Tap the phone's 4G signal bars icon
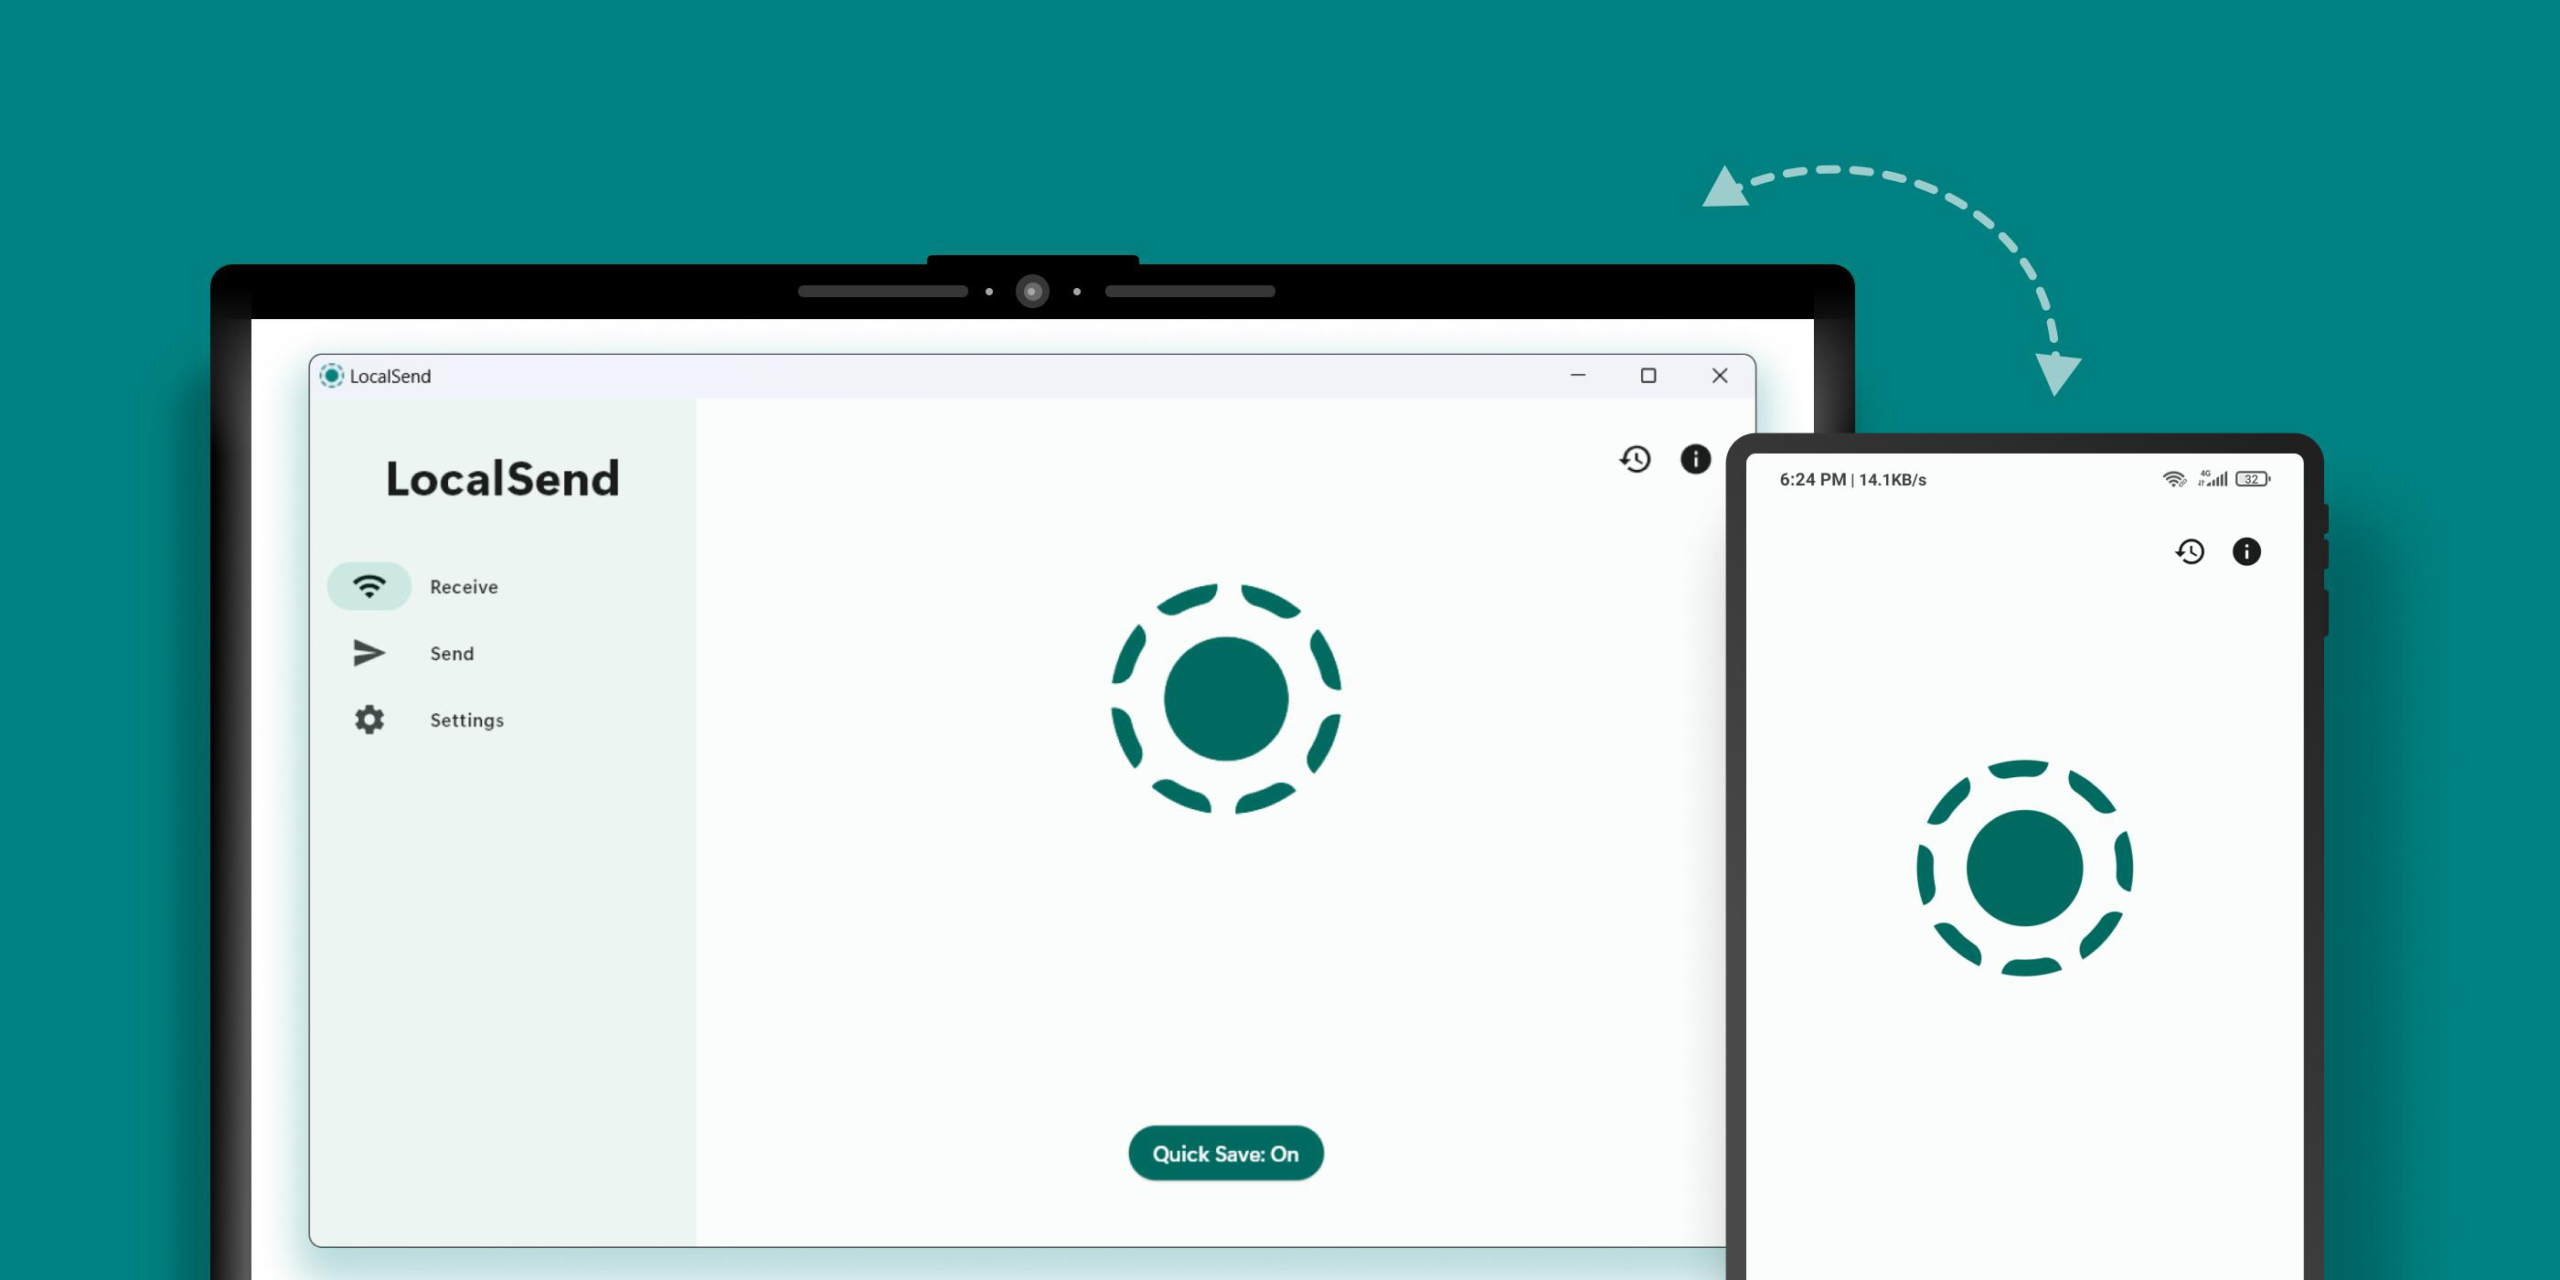The width and height of the screenshot is (2560, 1280). click(2213, 479)
